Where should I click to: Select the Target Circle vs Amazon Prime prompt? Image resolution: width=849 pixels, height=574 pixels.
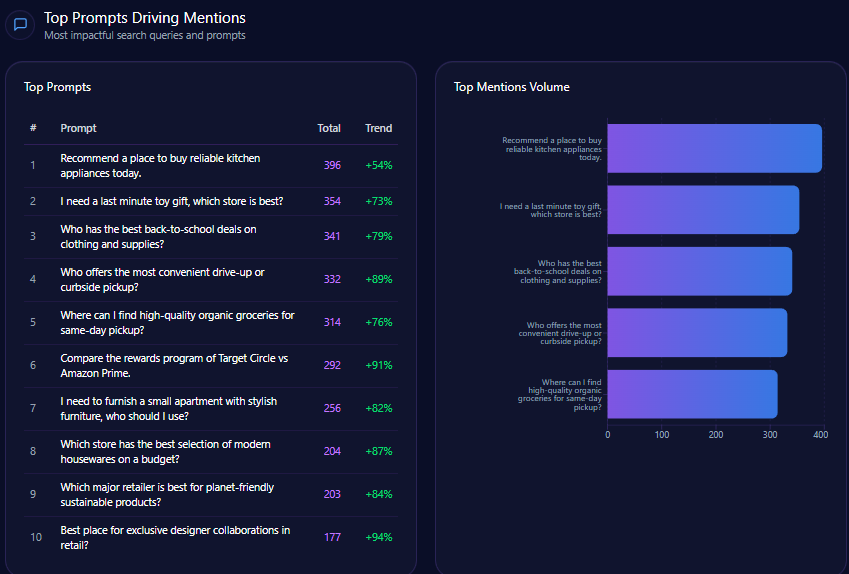click(174, 365)
